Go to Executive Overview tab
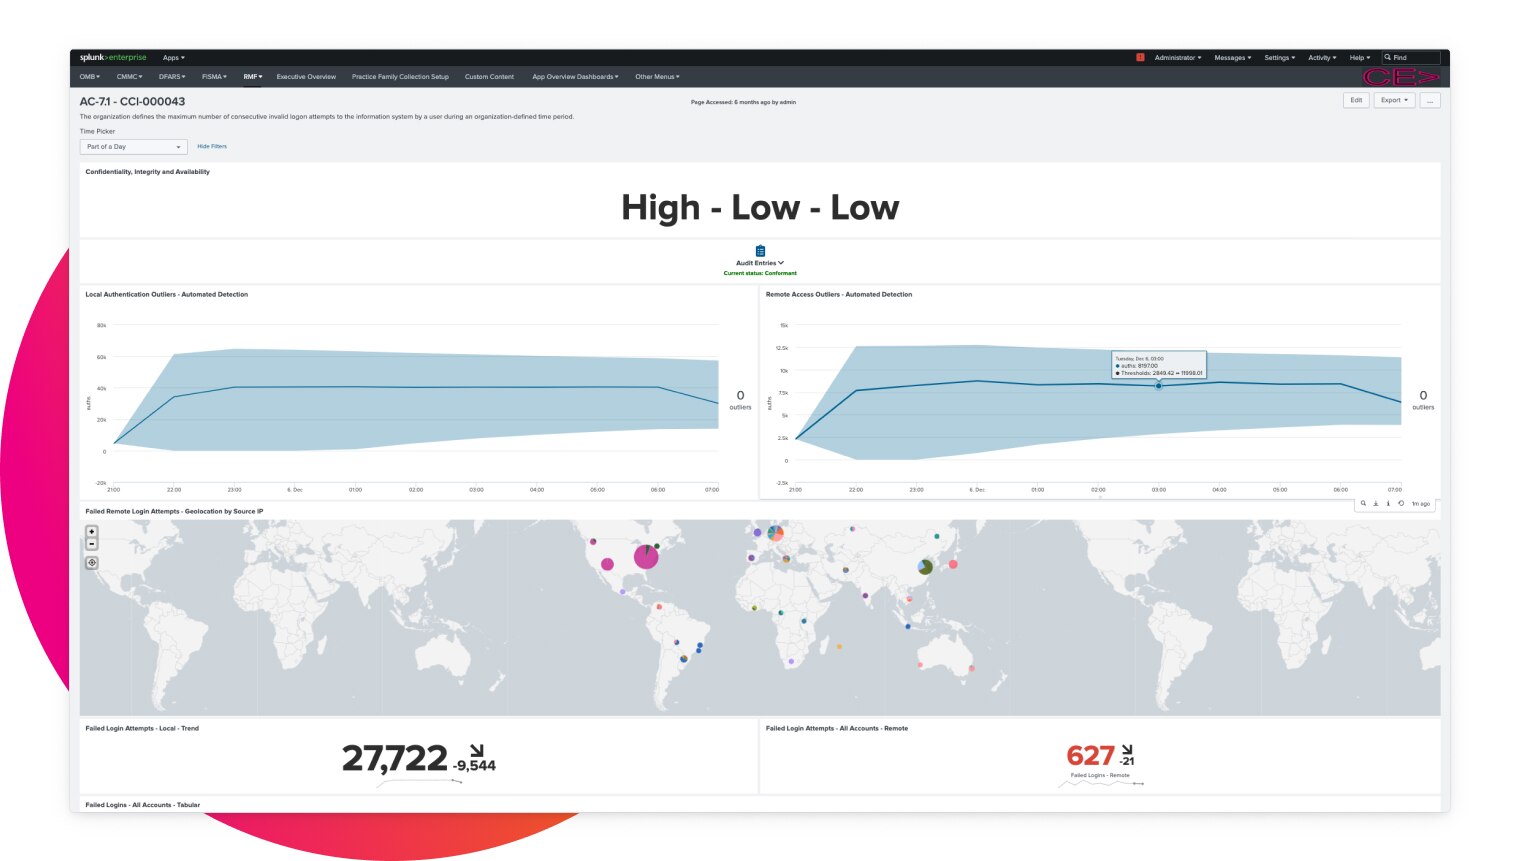The width and height of the screenshot is (1520, 861). pyautogui.click(x=306, y=77)
